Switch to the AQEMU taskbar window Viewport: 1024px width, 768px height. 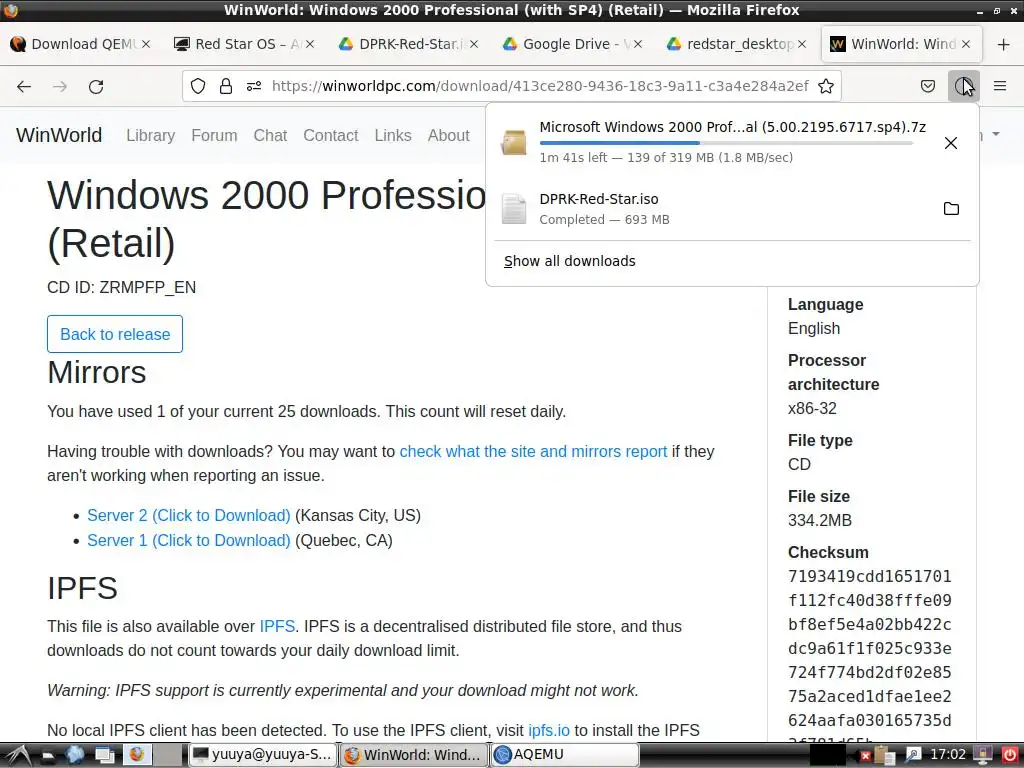click(x=565, y=755)
